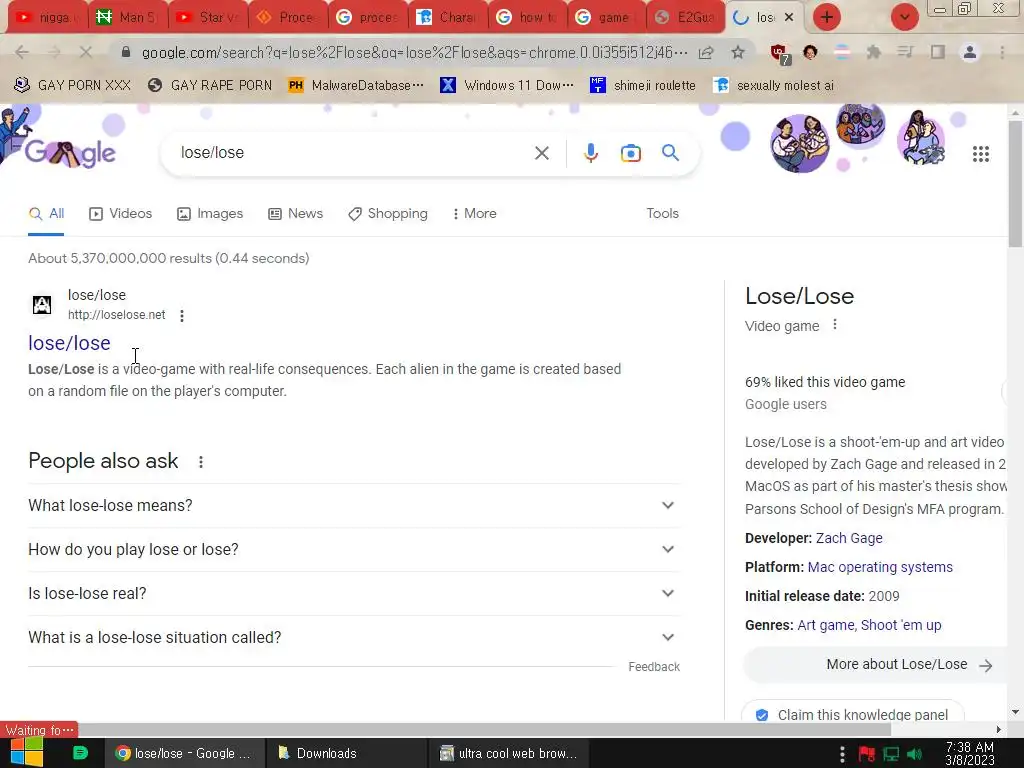Show hidden tray icons menu
Viewport: 1024px width, 768px height.
[842, 754]
